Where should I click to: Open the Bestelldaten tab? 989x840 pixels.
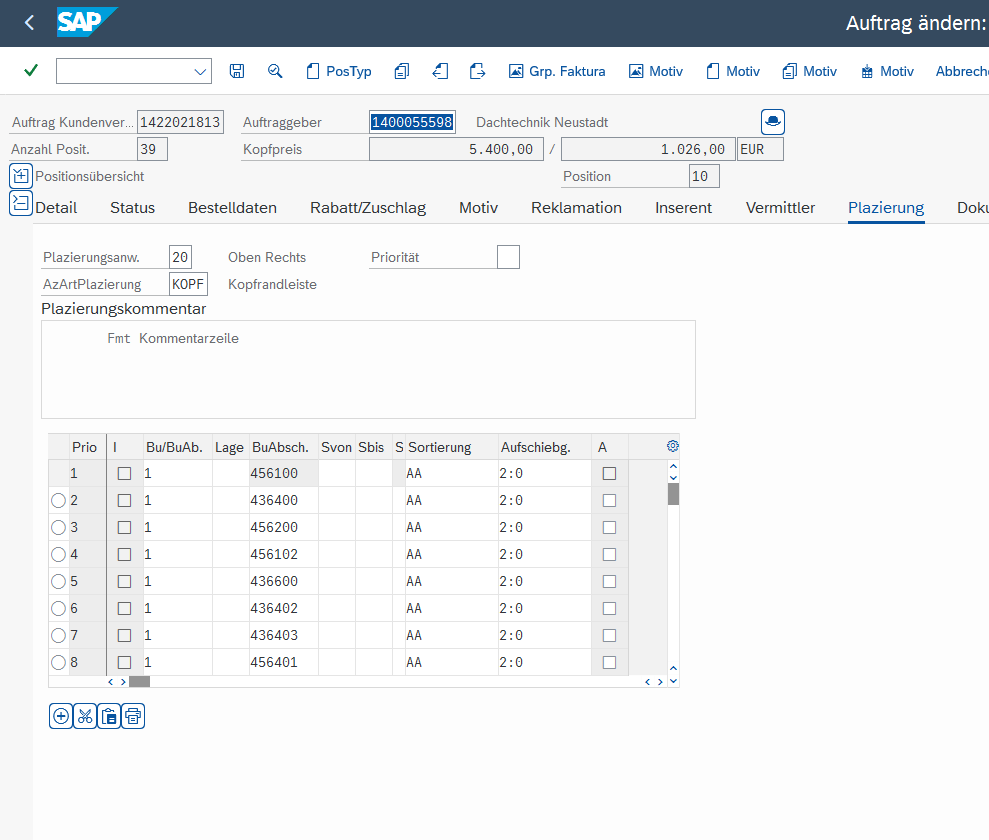pyautogui.click(x=232, y=207)
